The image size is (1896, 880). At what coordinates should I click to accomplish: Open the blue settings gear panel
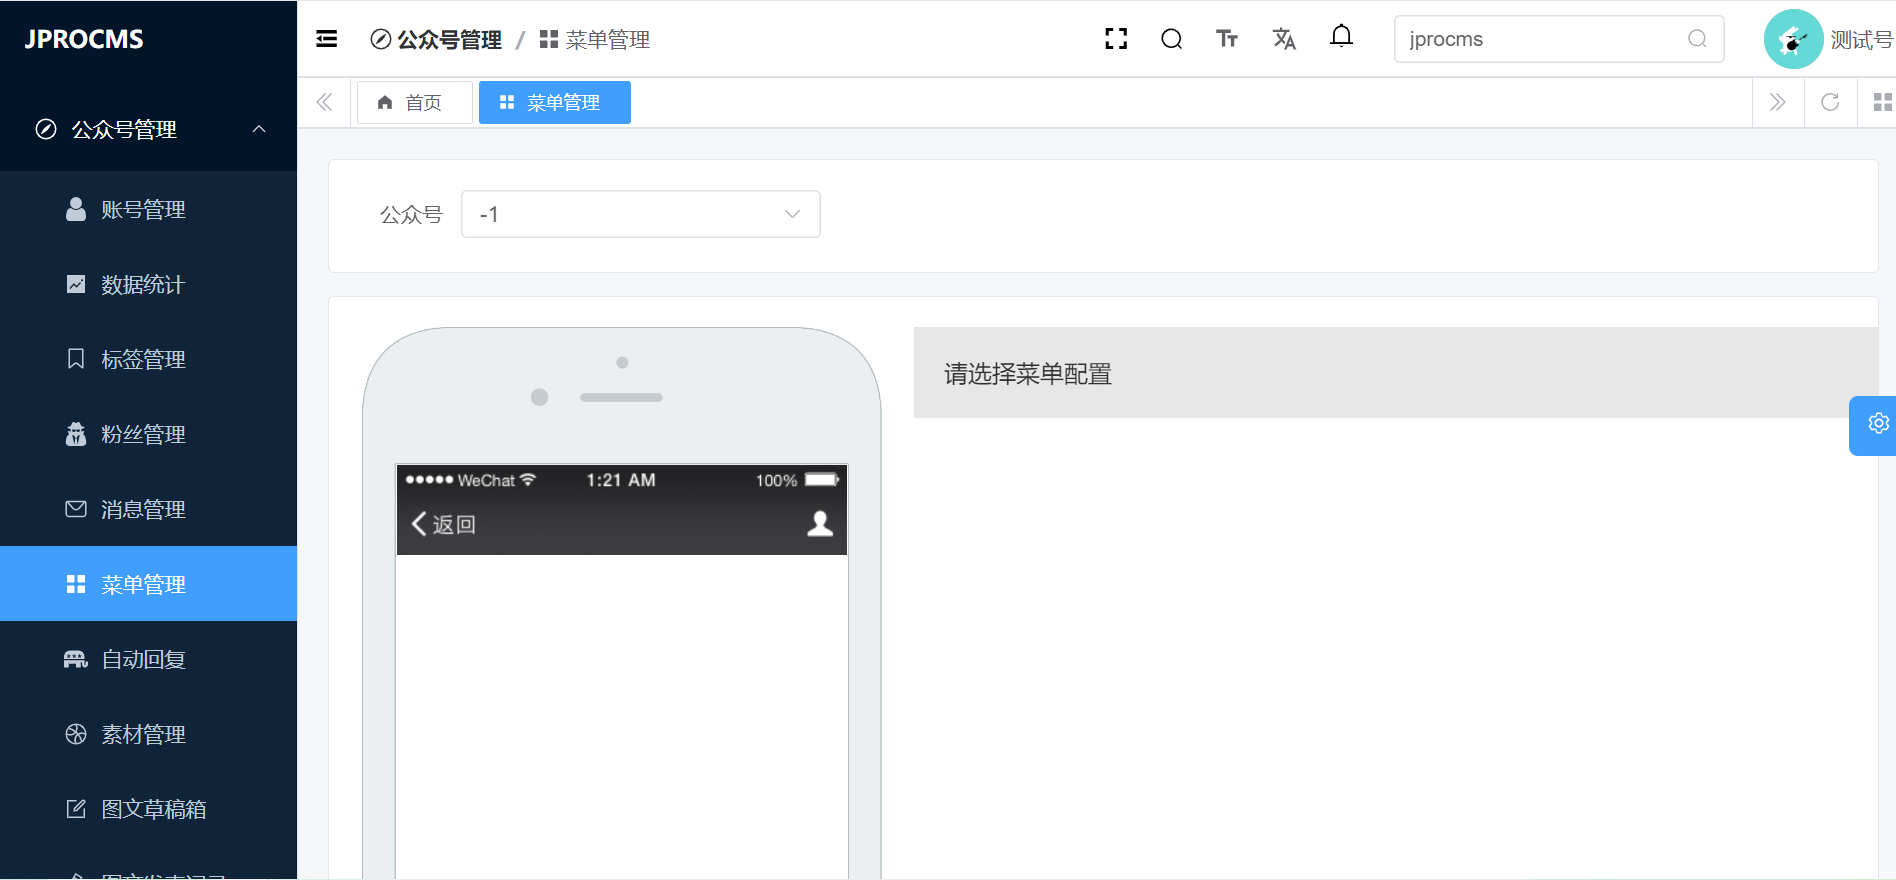[x=1878, y=424]
